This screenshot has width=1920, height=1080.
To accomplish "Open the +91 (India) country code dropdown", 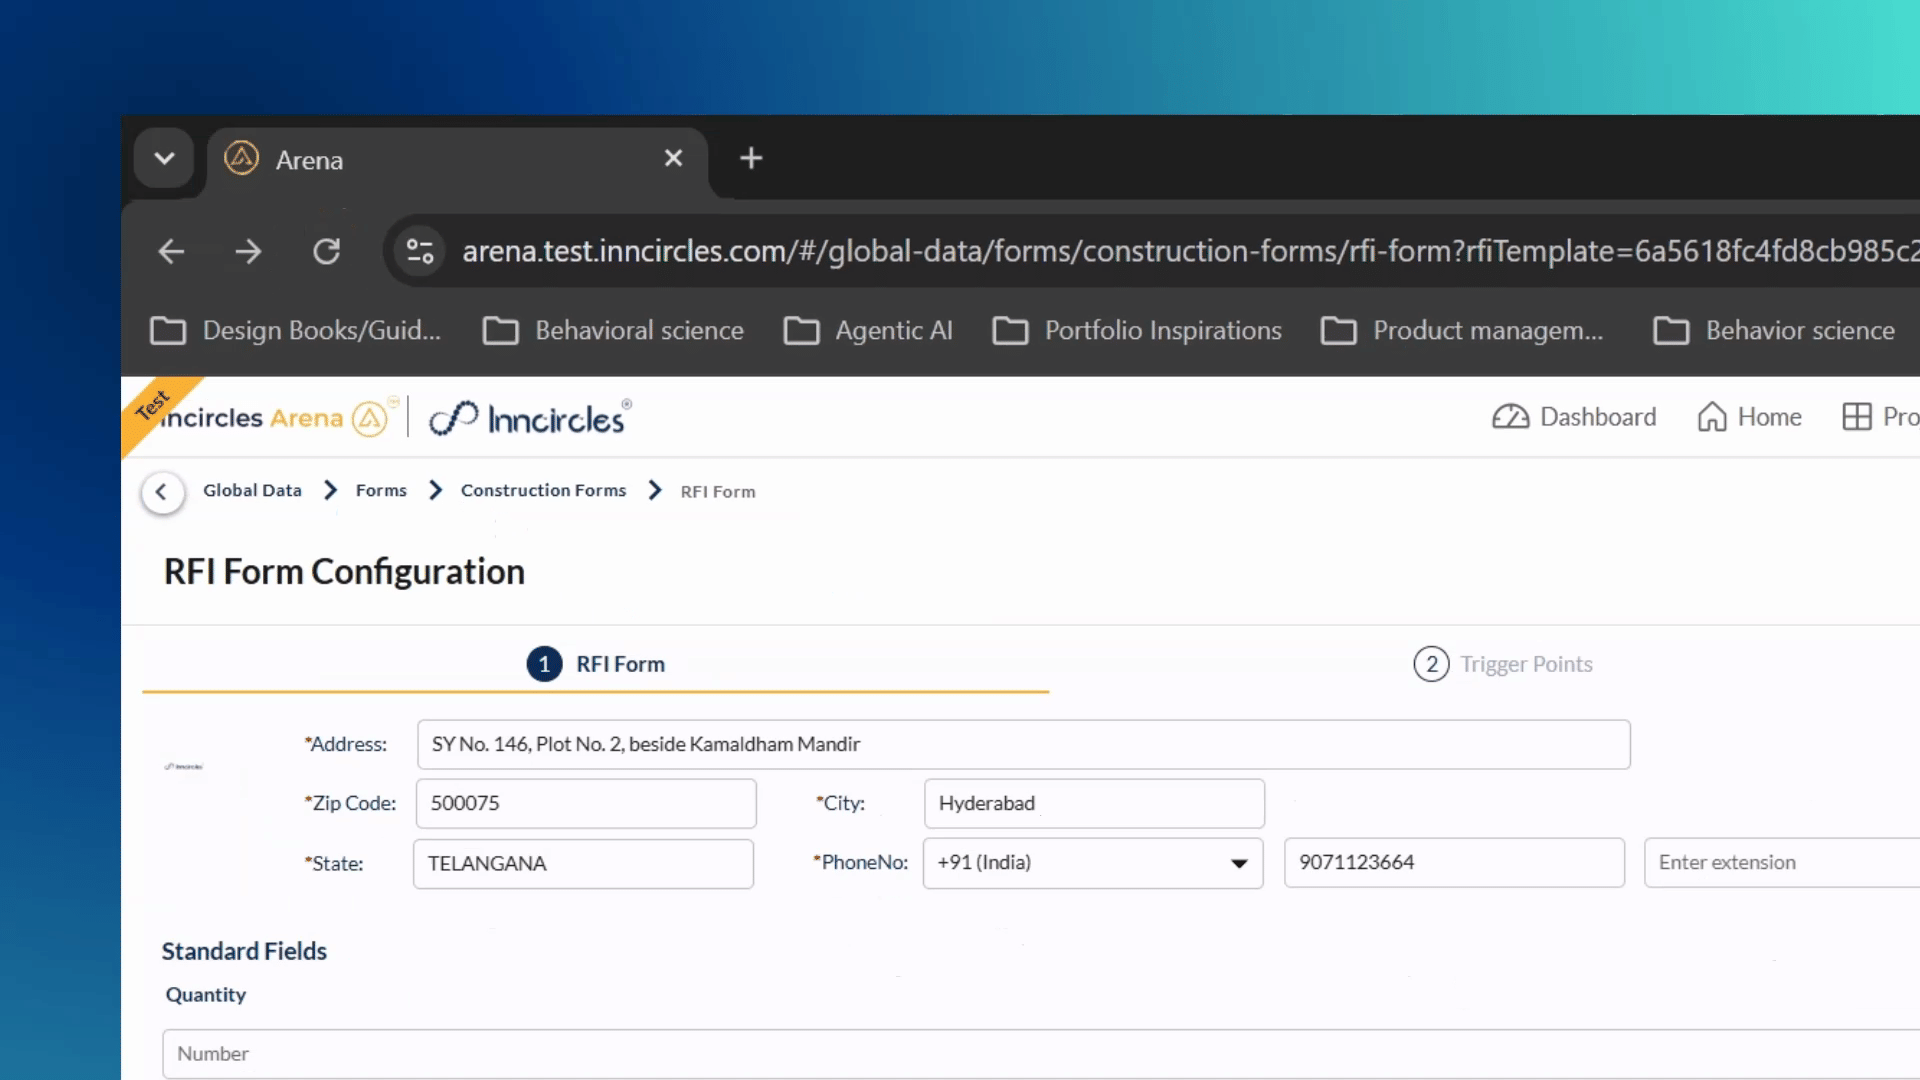I will point(1093,863).
